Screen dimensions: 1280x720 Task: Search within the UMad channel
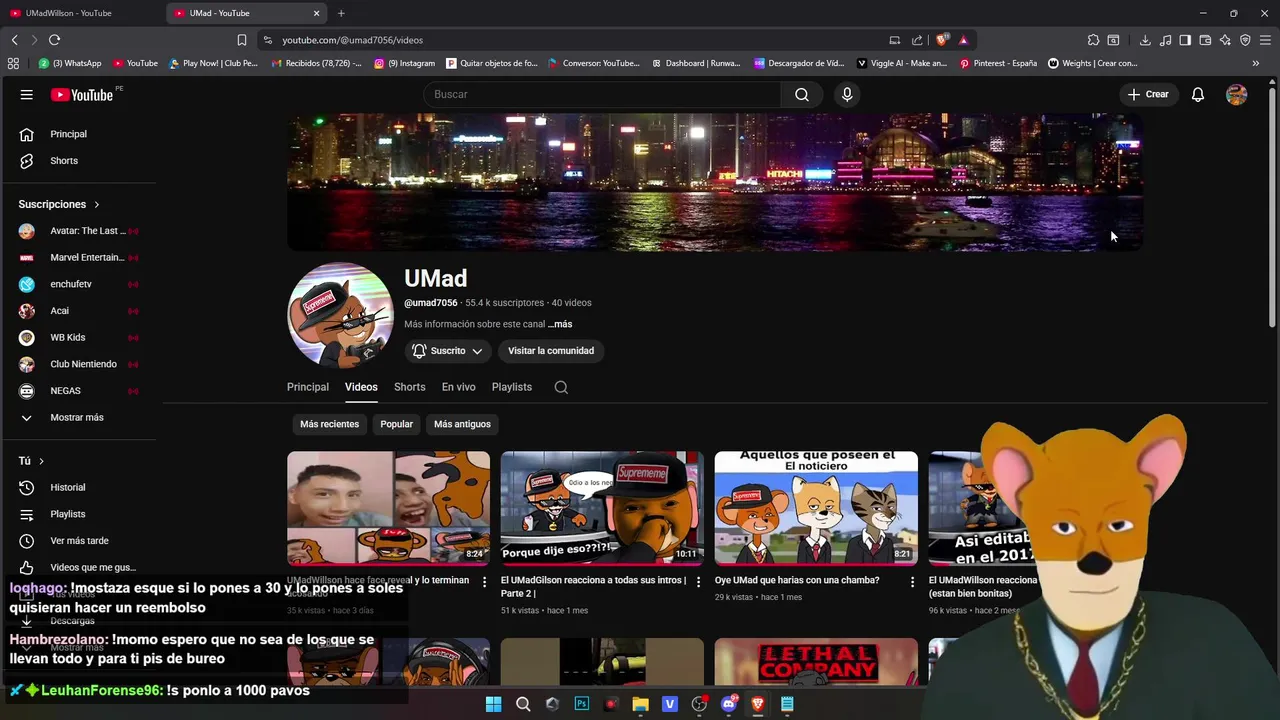(x=561, y=387)
